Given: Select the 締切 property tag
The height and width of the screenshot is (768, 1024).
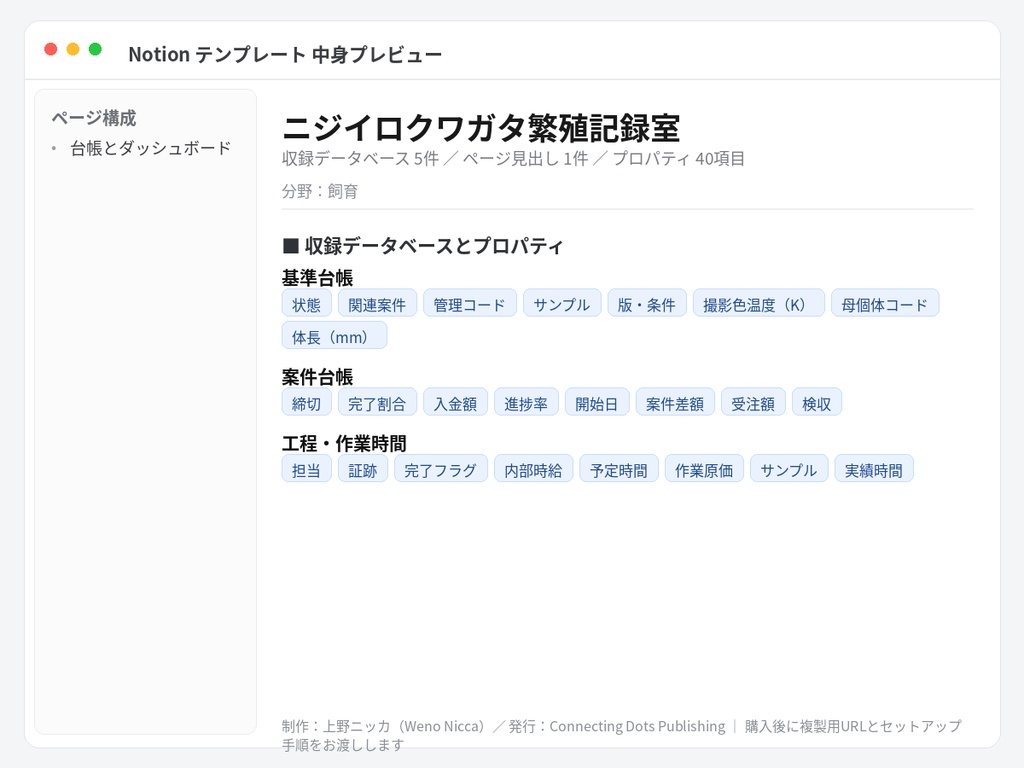Looking at the screenshot, I should pos(307,403).
